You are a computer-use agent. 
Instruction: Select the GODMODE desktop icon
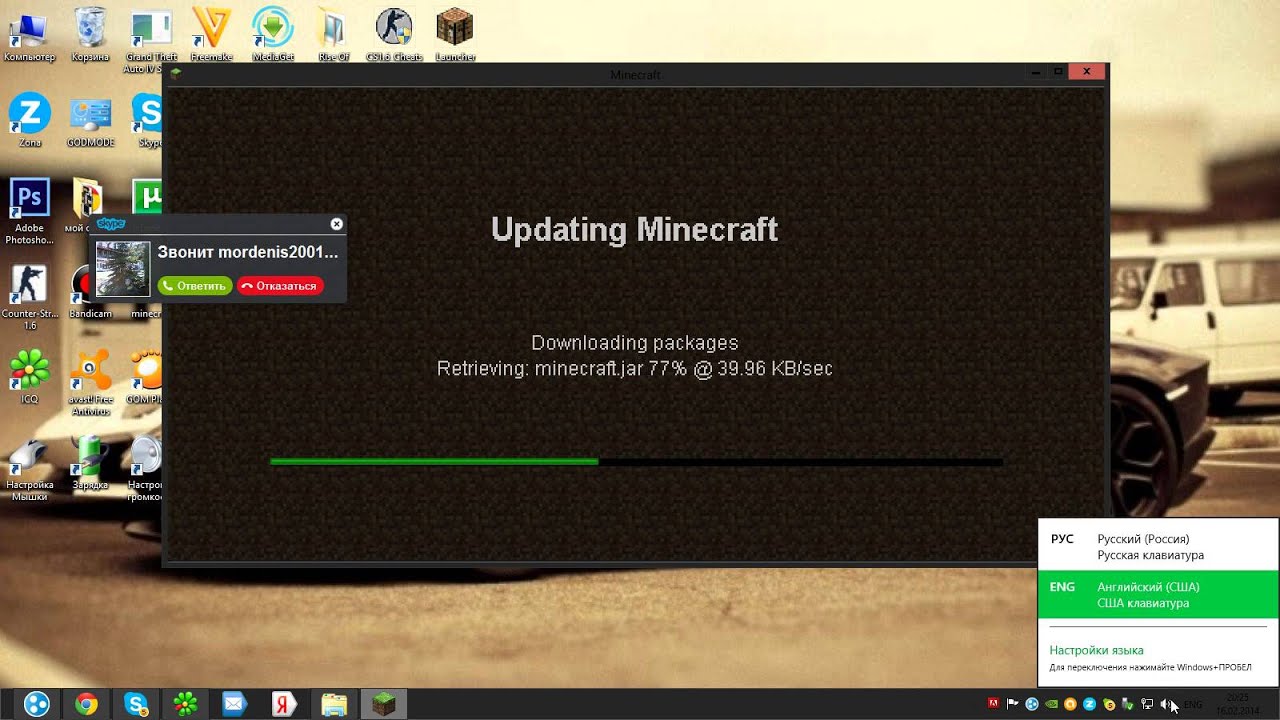click(90, 120)
